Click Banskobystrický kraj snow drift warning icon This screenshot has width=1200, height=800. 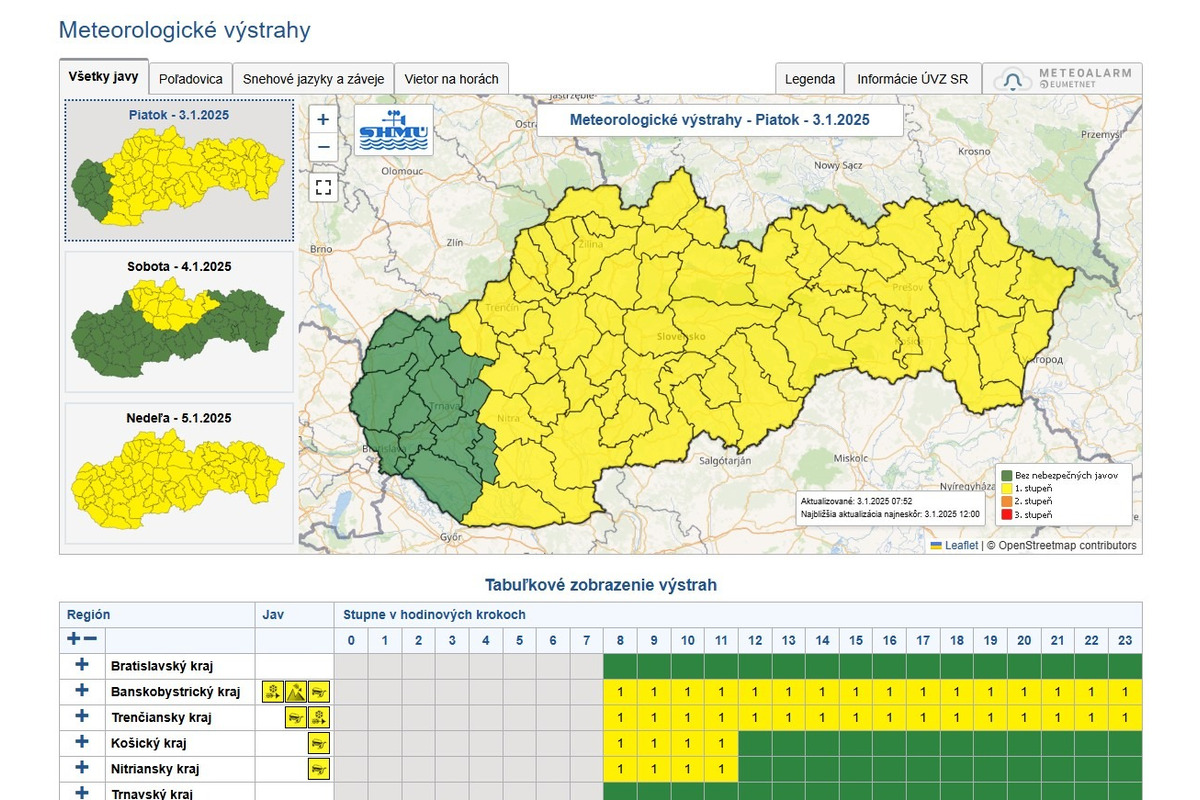(273, 691)
